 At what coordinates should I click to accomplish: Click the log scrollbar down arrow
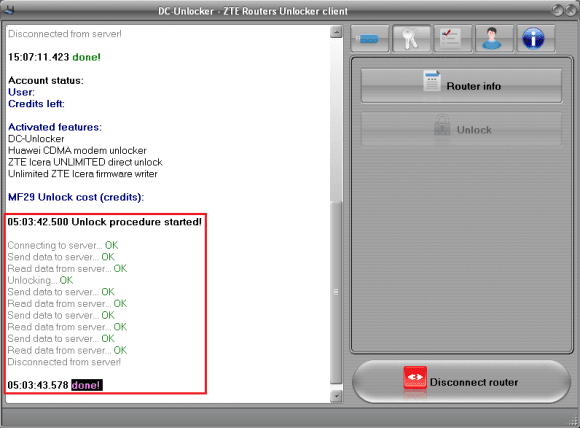click(x=336, y=396)
